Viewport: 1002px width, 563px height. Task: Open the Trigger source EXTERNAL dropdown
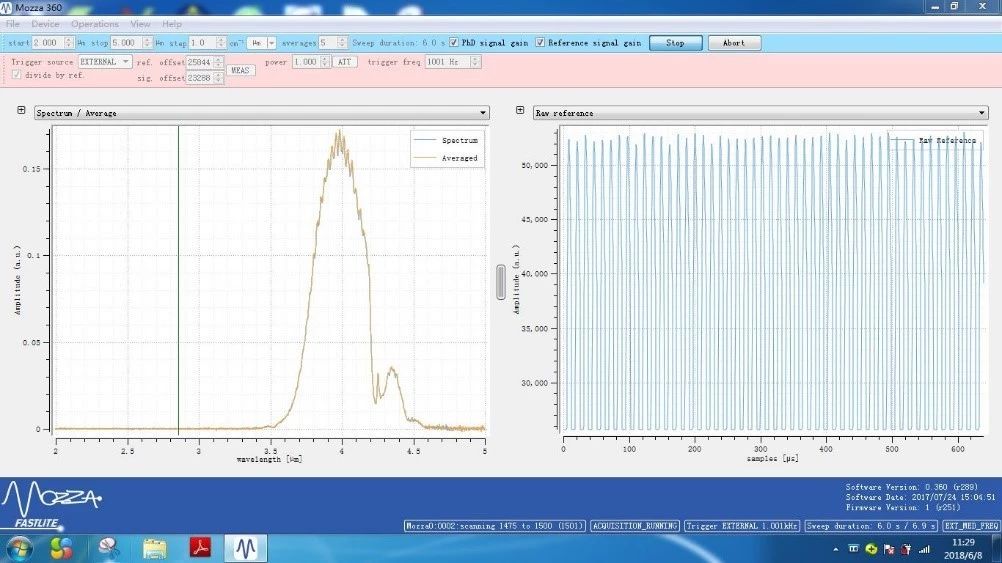tap(105, 62)
